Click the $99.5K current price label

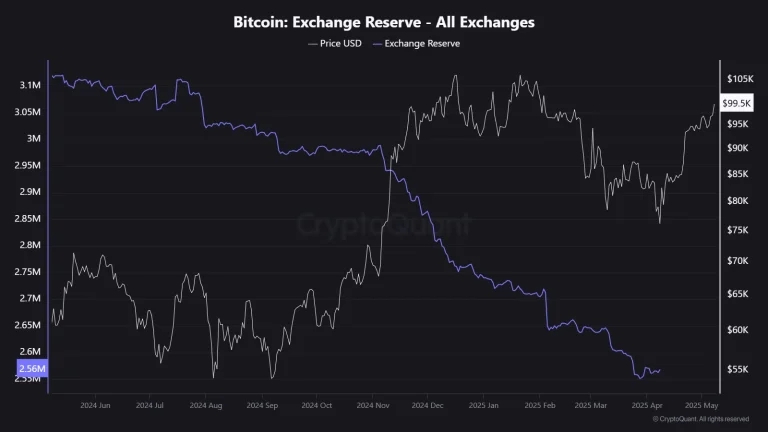[736, 103]
